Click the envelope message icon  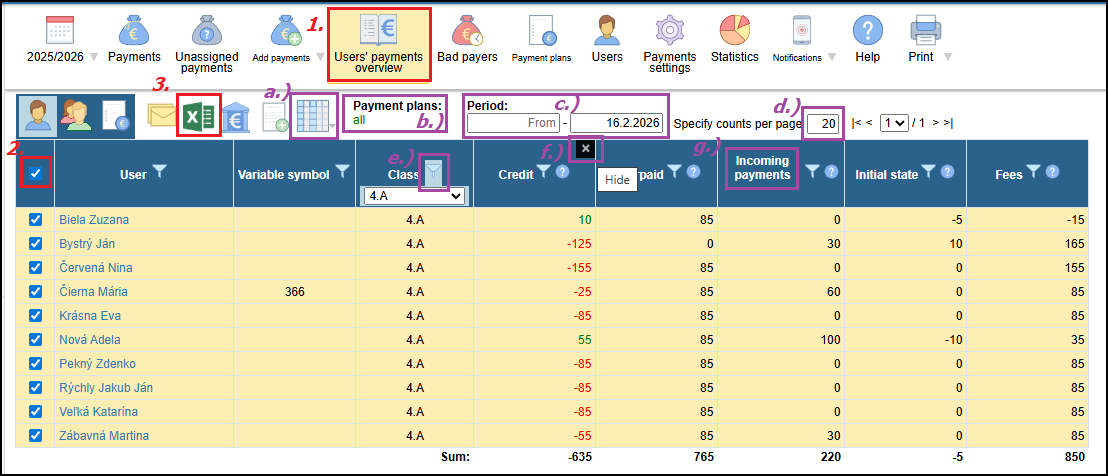click(x=161, y=117)
